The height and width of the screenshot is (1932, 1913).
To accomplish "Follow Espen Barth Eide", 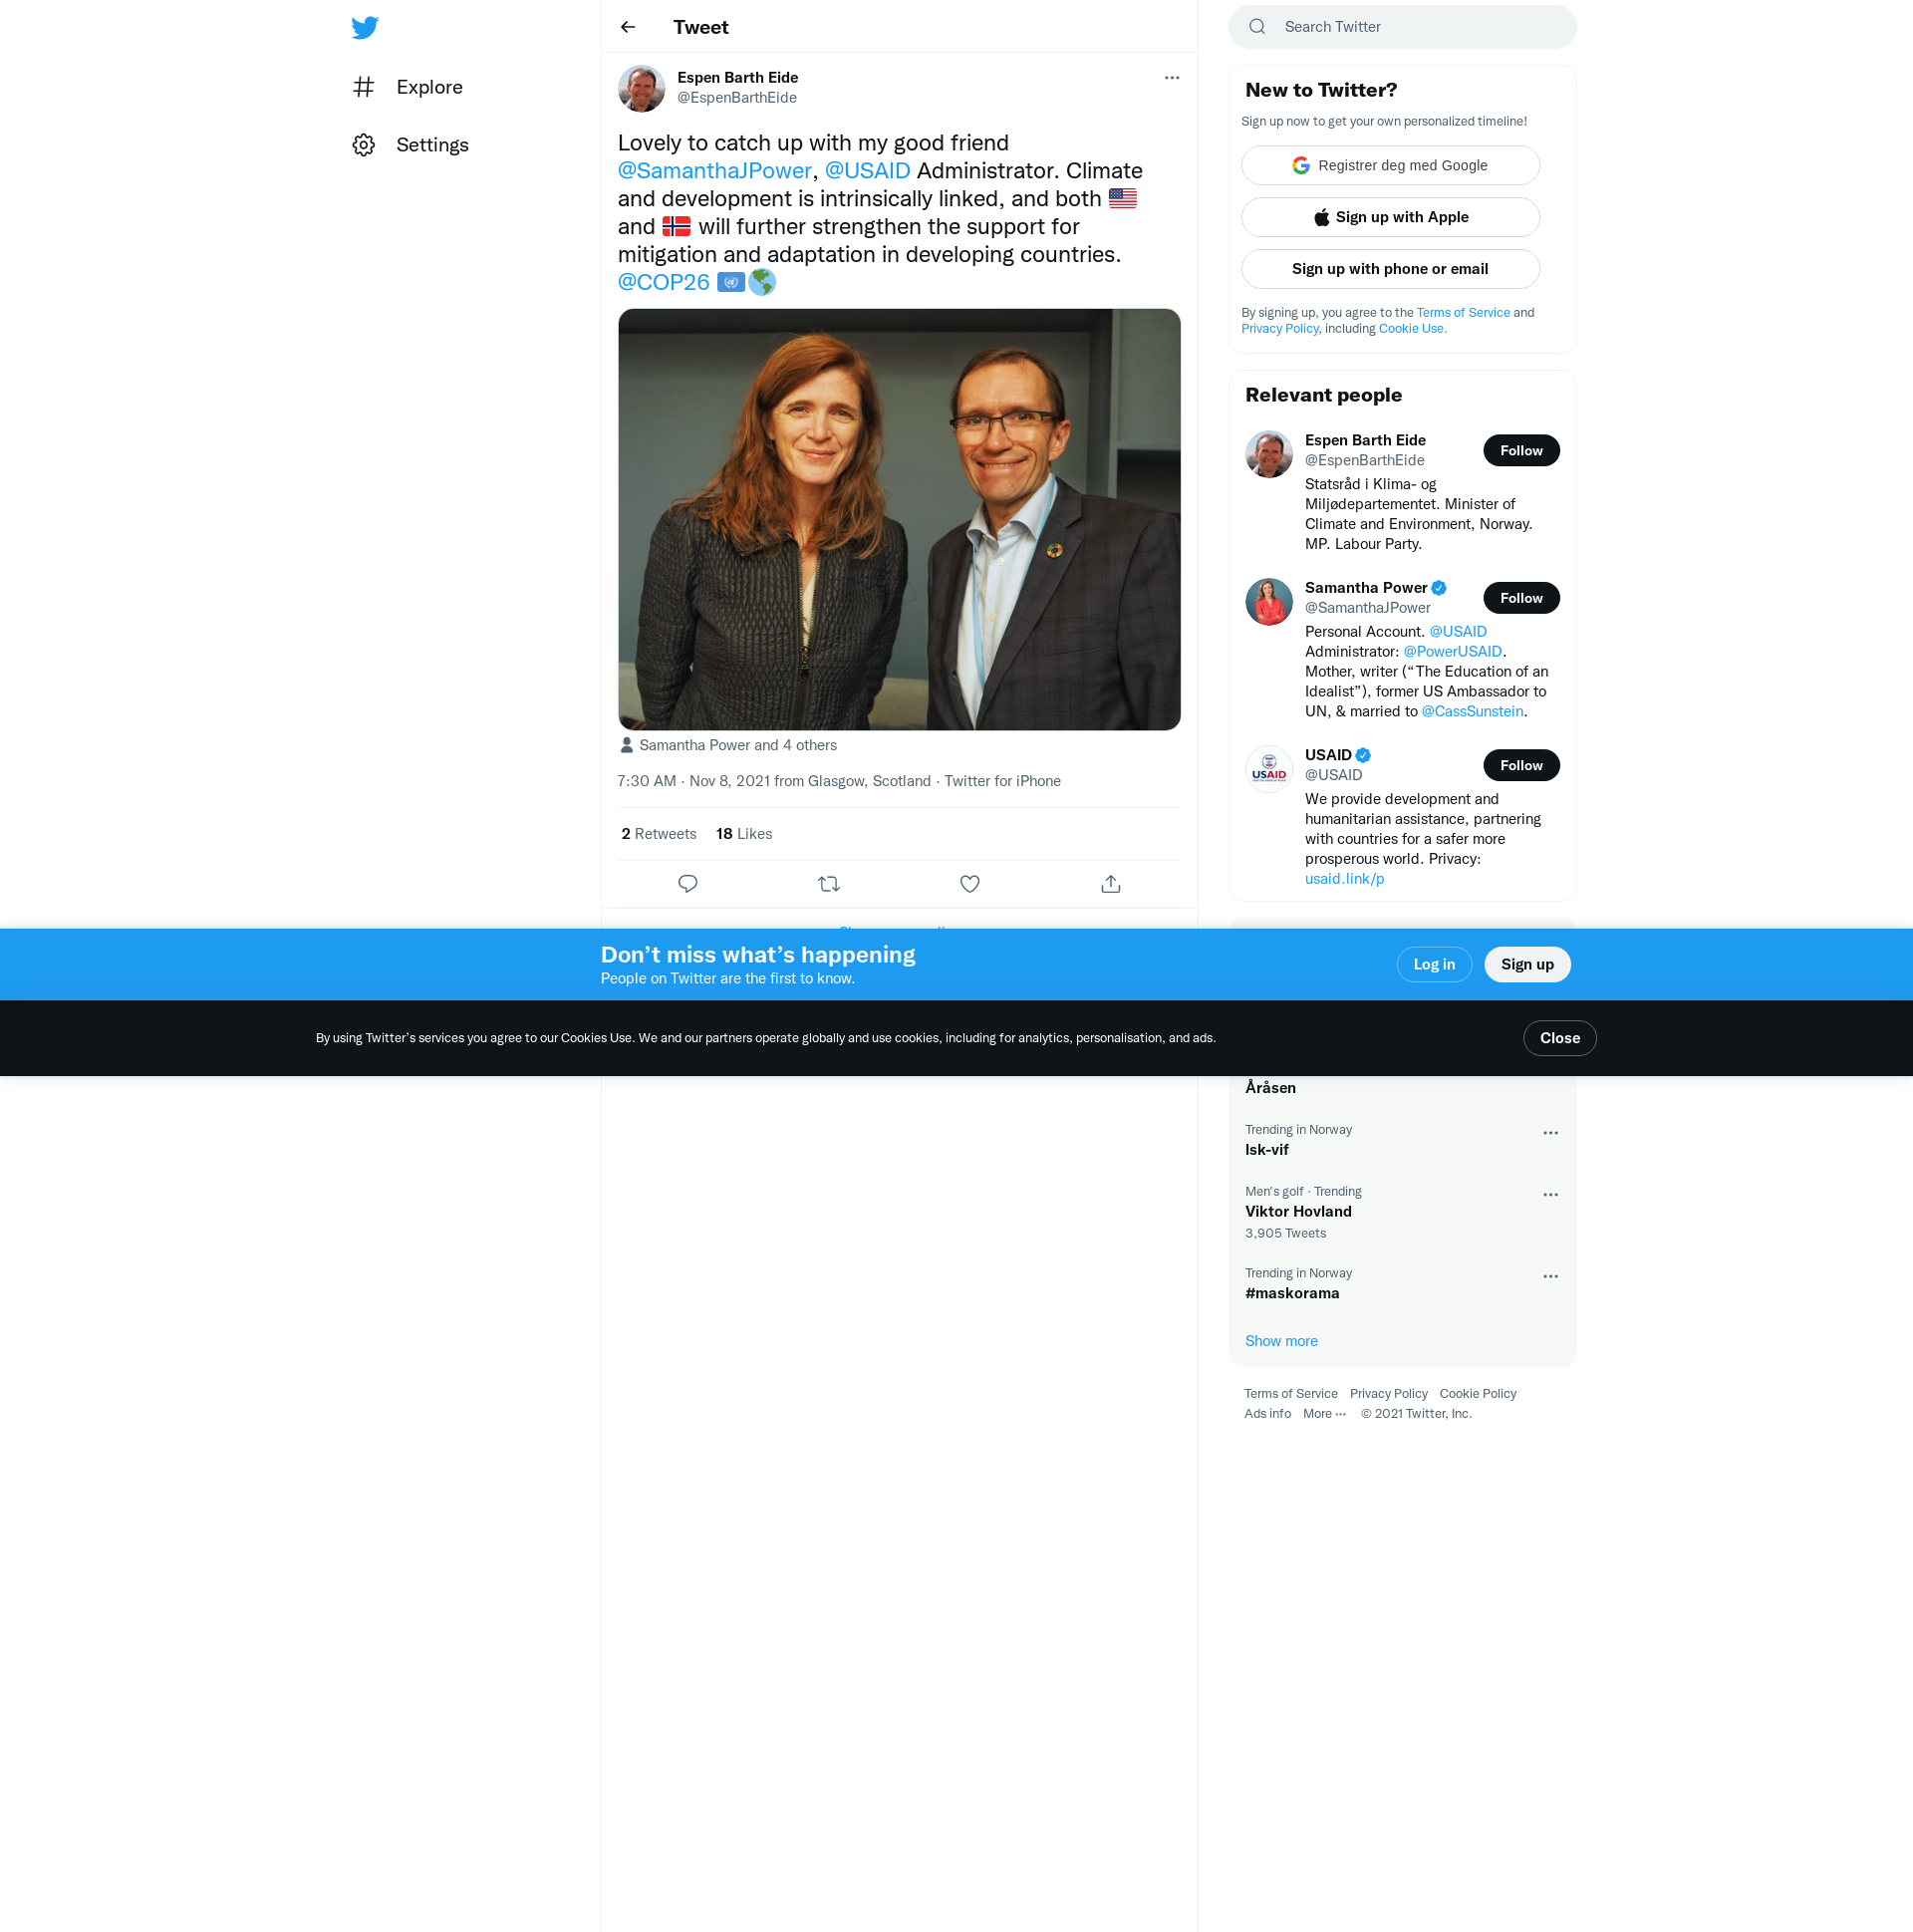I will point(1521,451).
